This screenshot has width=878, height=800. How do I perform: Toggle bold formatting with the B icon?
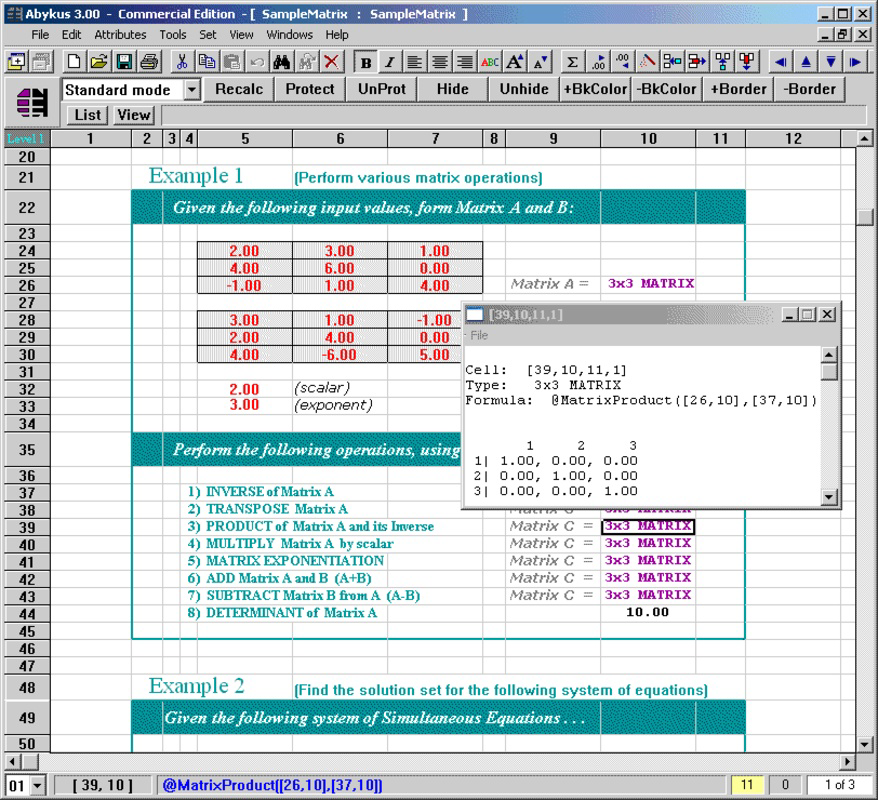click(366, 62)
